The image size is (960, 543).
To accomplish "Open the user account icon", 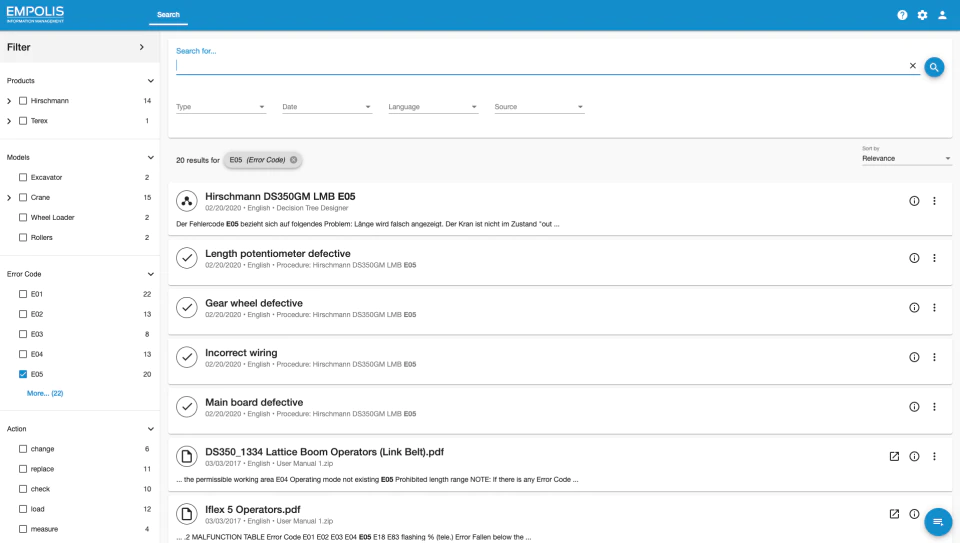I will coord(942,15).
